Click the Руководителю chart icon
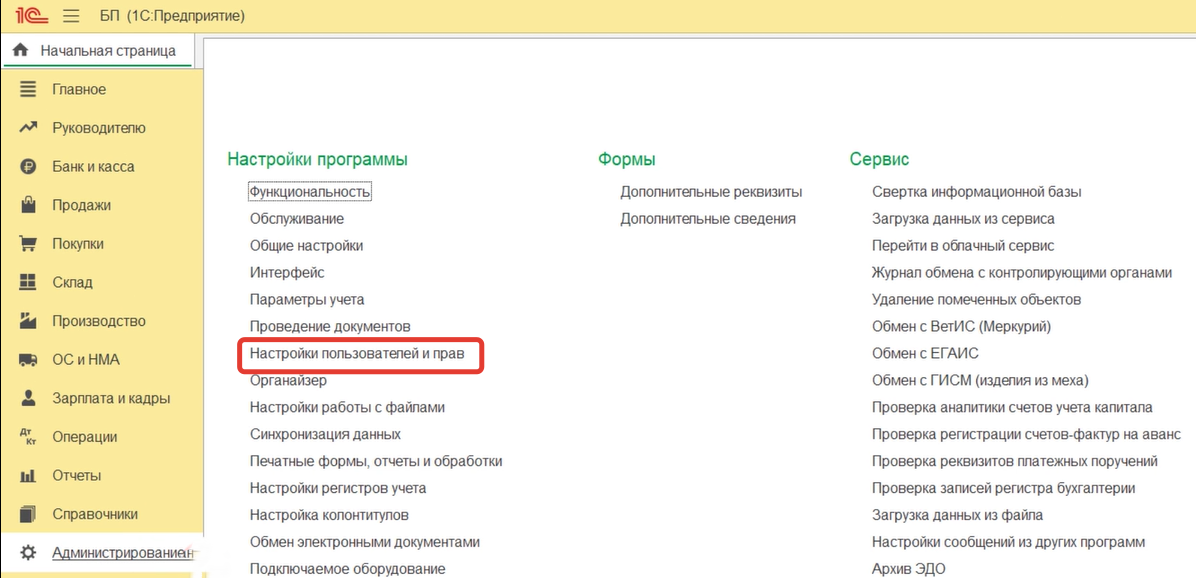The image size is (1196, 578). (29, 128)
